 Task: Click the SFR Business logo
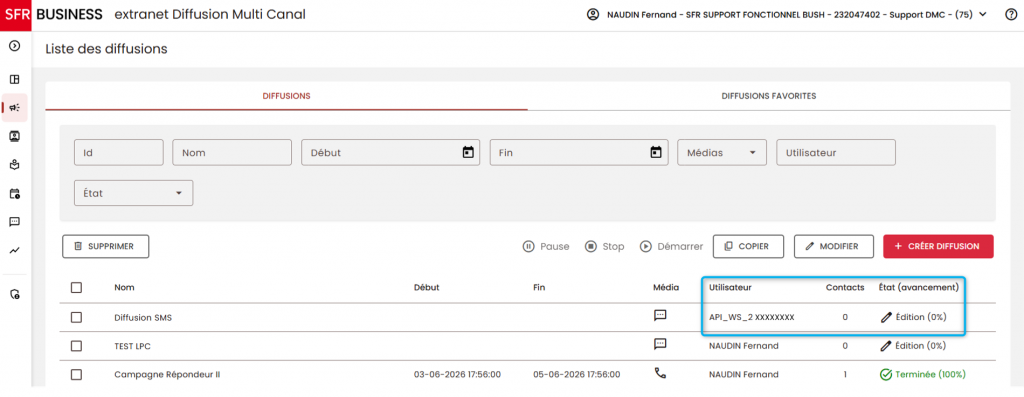pos(52,14)
